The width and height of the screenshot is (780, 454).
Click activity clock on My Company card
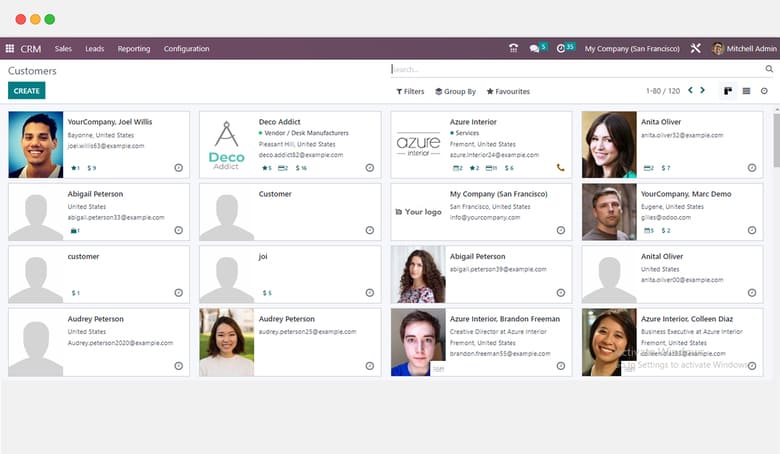pyautogui.click(x=561, y=230)
